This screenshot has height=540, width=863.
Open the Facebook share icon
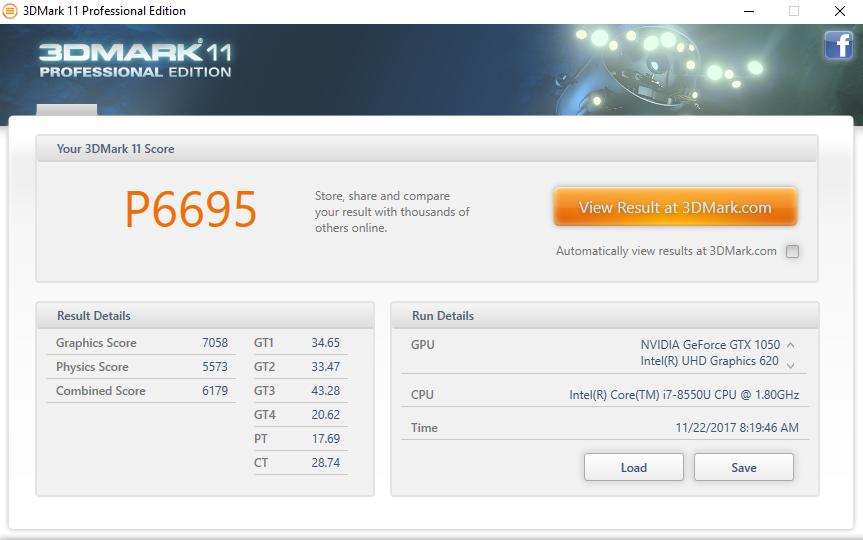838,45
